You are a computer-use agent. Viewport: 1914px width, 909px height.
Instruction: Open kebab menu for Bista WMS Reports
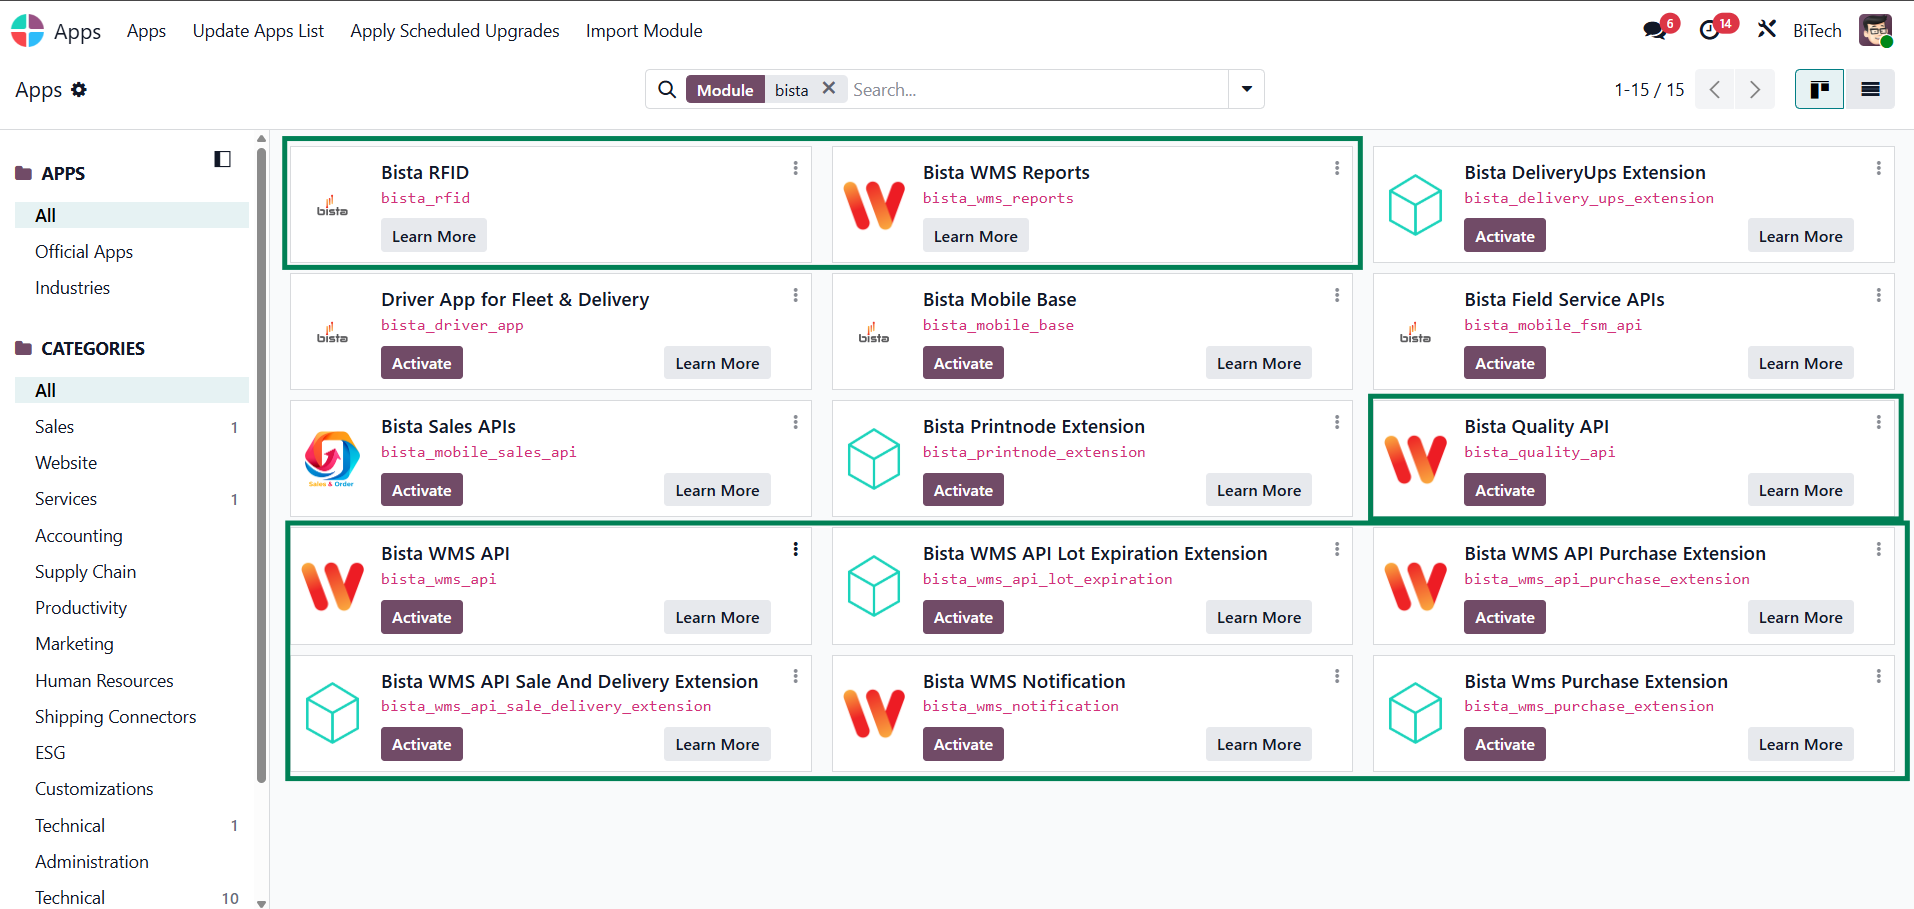click(1337, 168)
